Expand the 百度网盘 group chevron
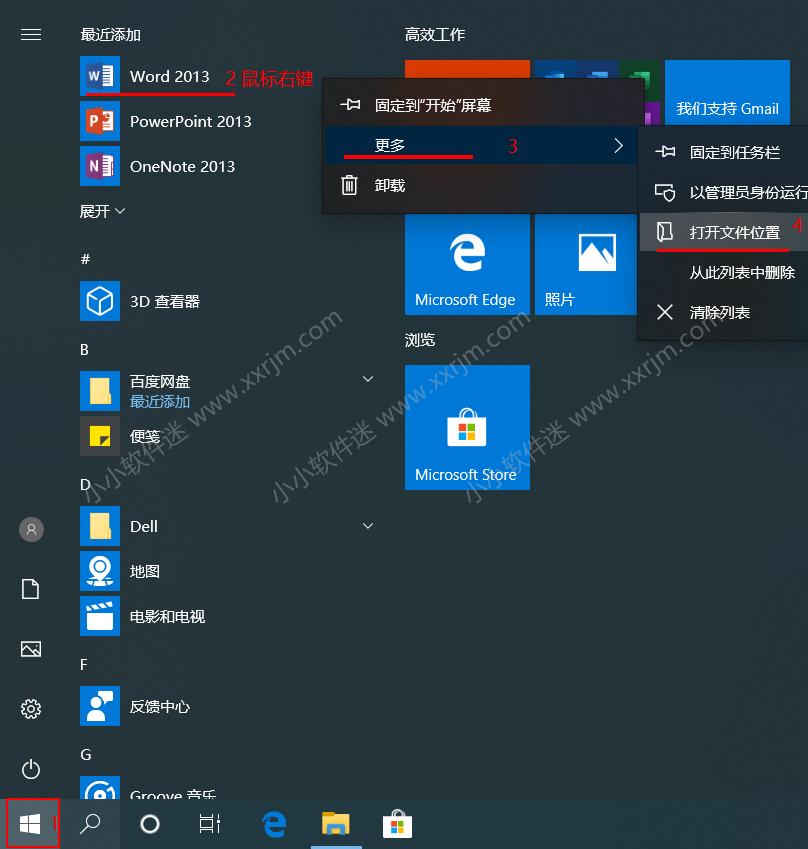Image resolution: width=808 pixels, height=849 pixels. coord(368,379)
